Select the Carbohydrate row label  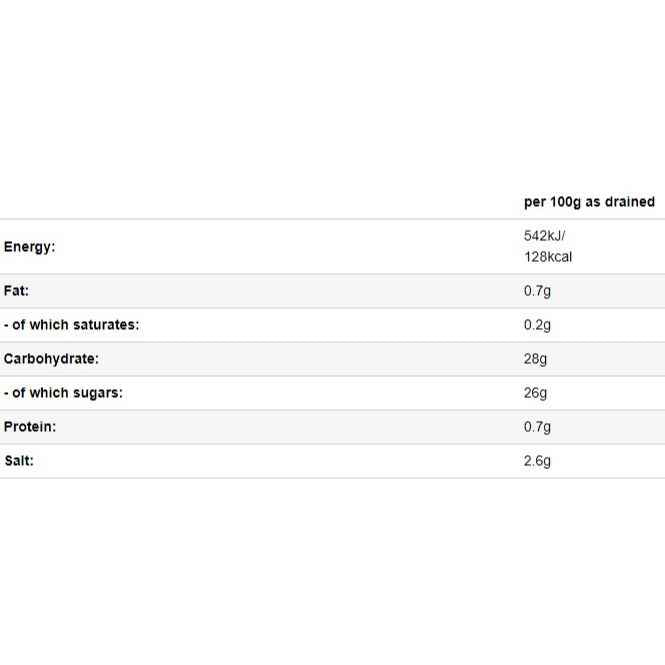52,359
